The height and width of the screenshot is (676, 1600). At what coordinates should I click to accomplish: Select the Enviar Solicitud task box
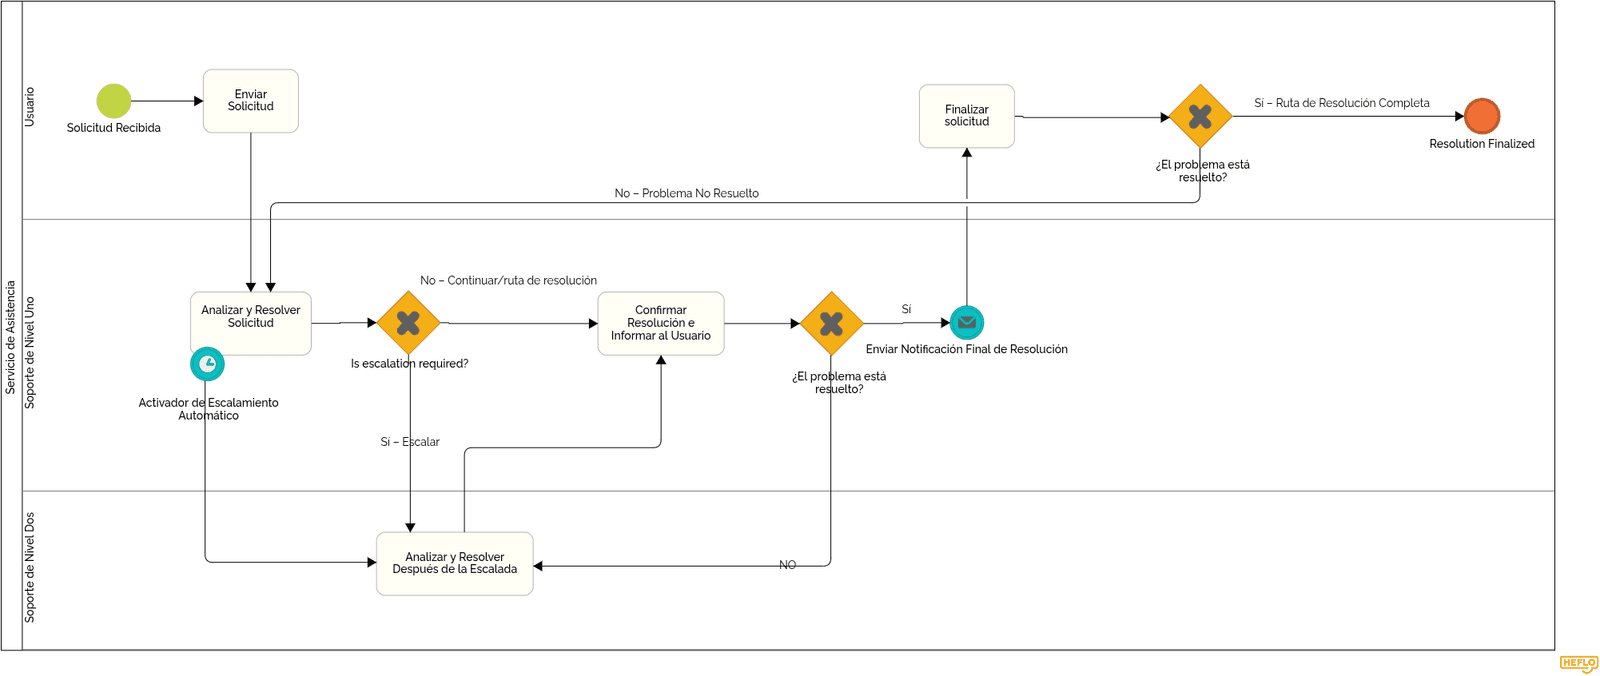pyautogui.click(x=251, y=101)
